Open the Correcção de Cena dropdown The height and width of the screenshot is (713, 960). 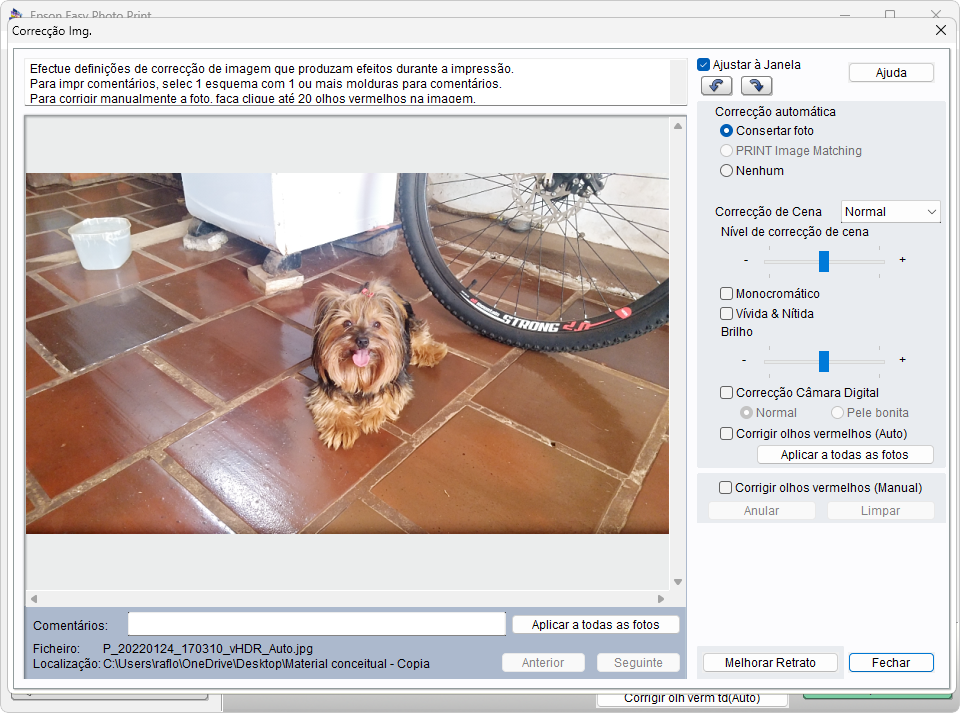tap(890, 212)
